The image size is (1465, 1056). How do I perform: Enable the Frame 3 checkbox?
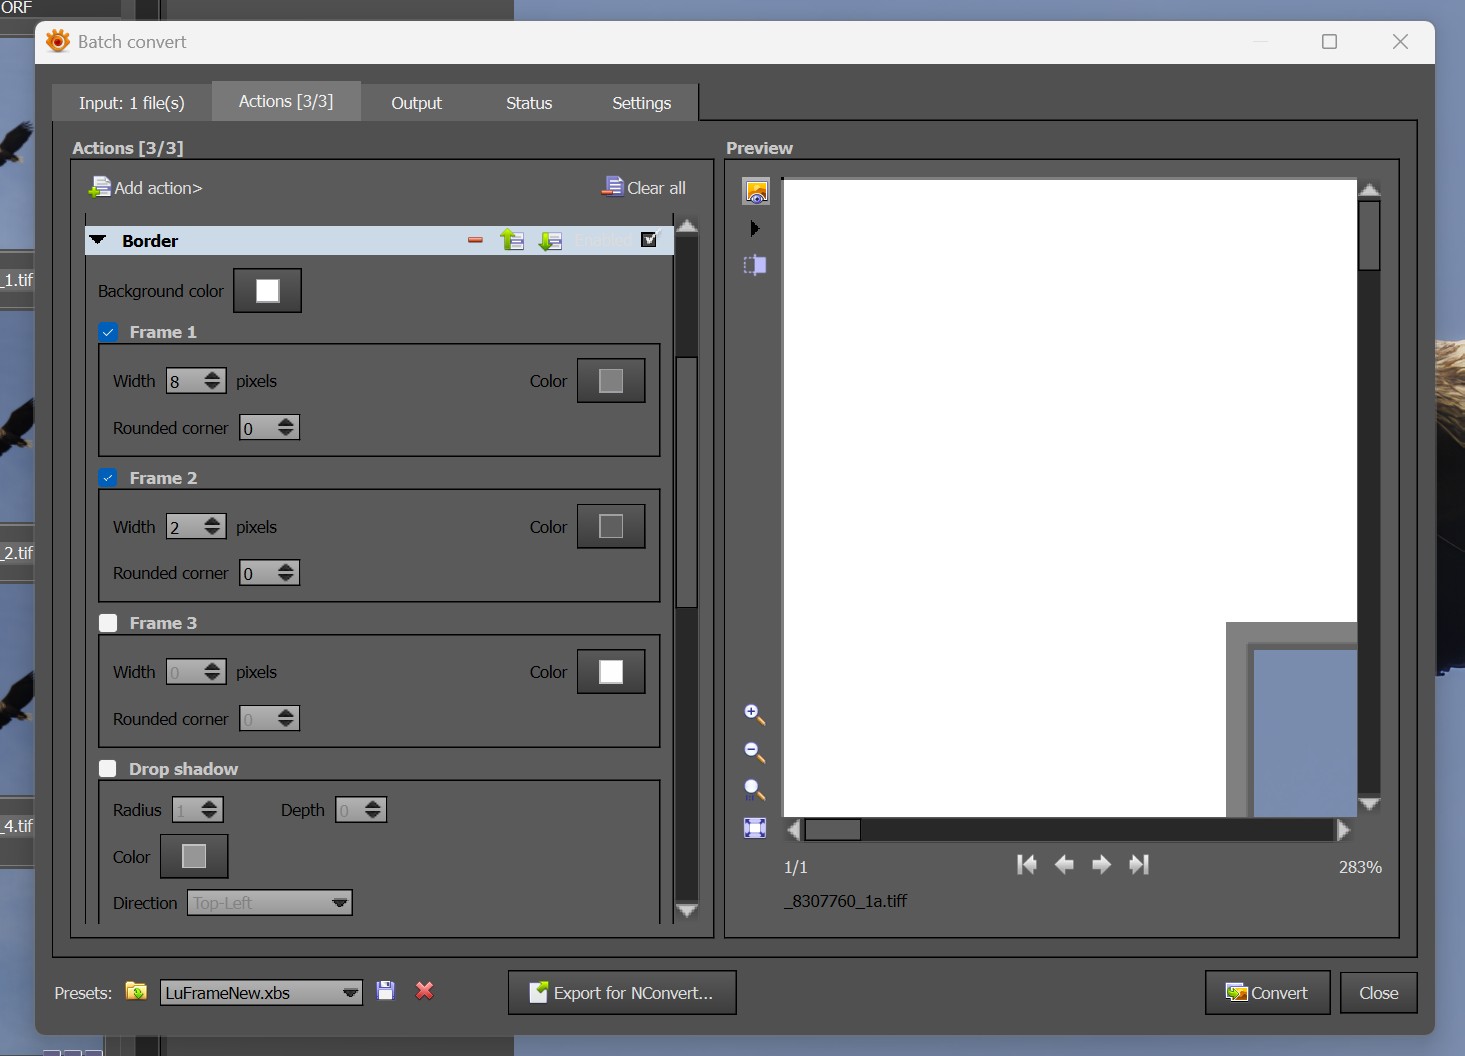[x=108, y=623]
